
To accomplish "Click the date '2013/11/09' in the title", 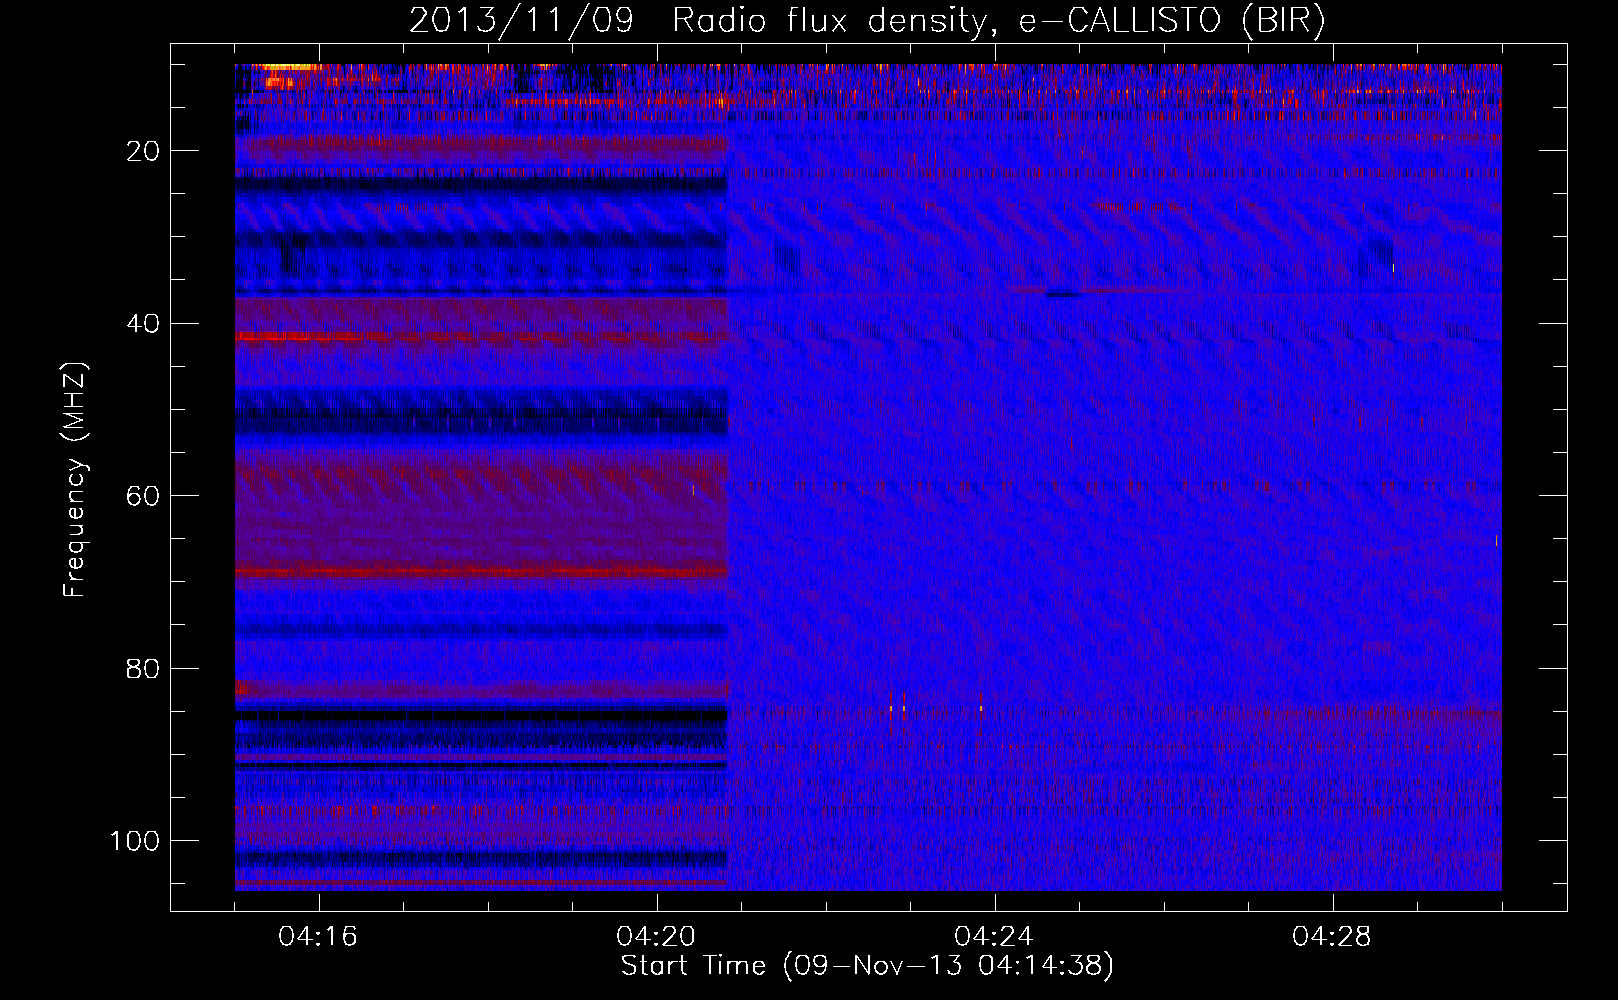I will coord(522,21).
